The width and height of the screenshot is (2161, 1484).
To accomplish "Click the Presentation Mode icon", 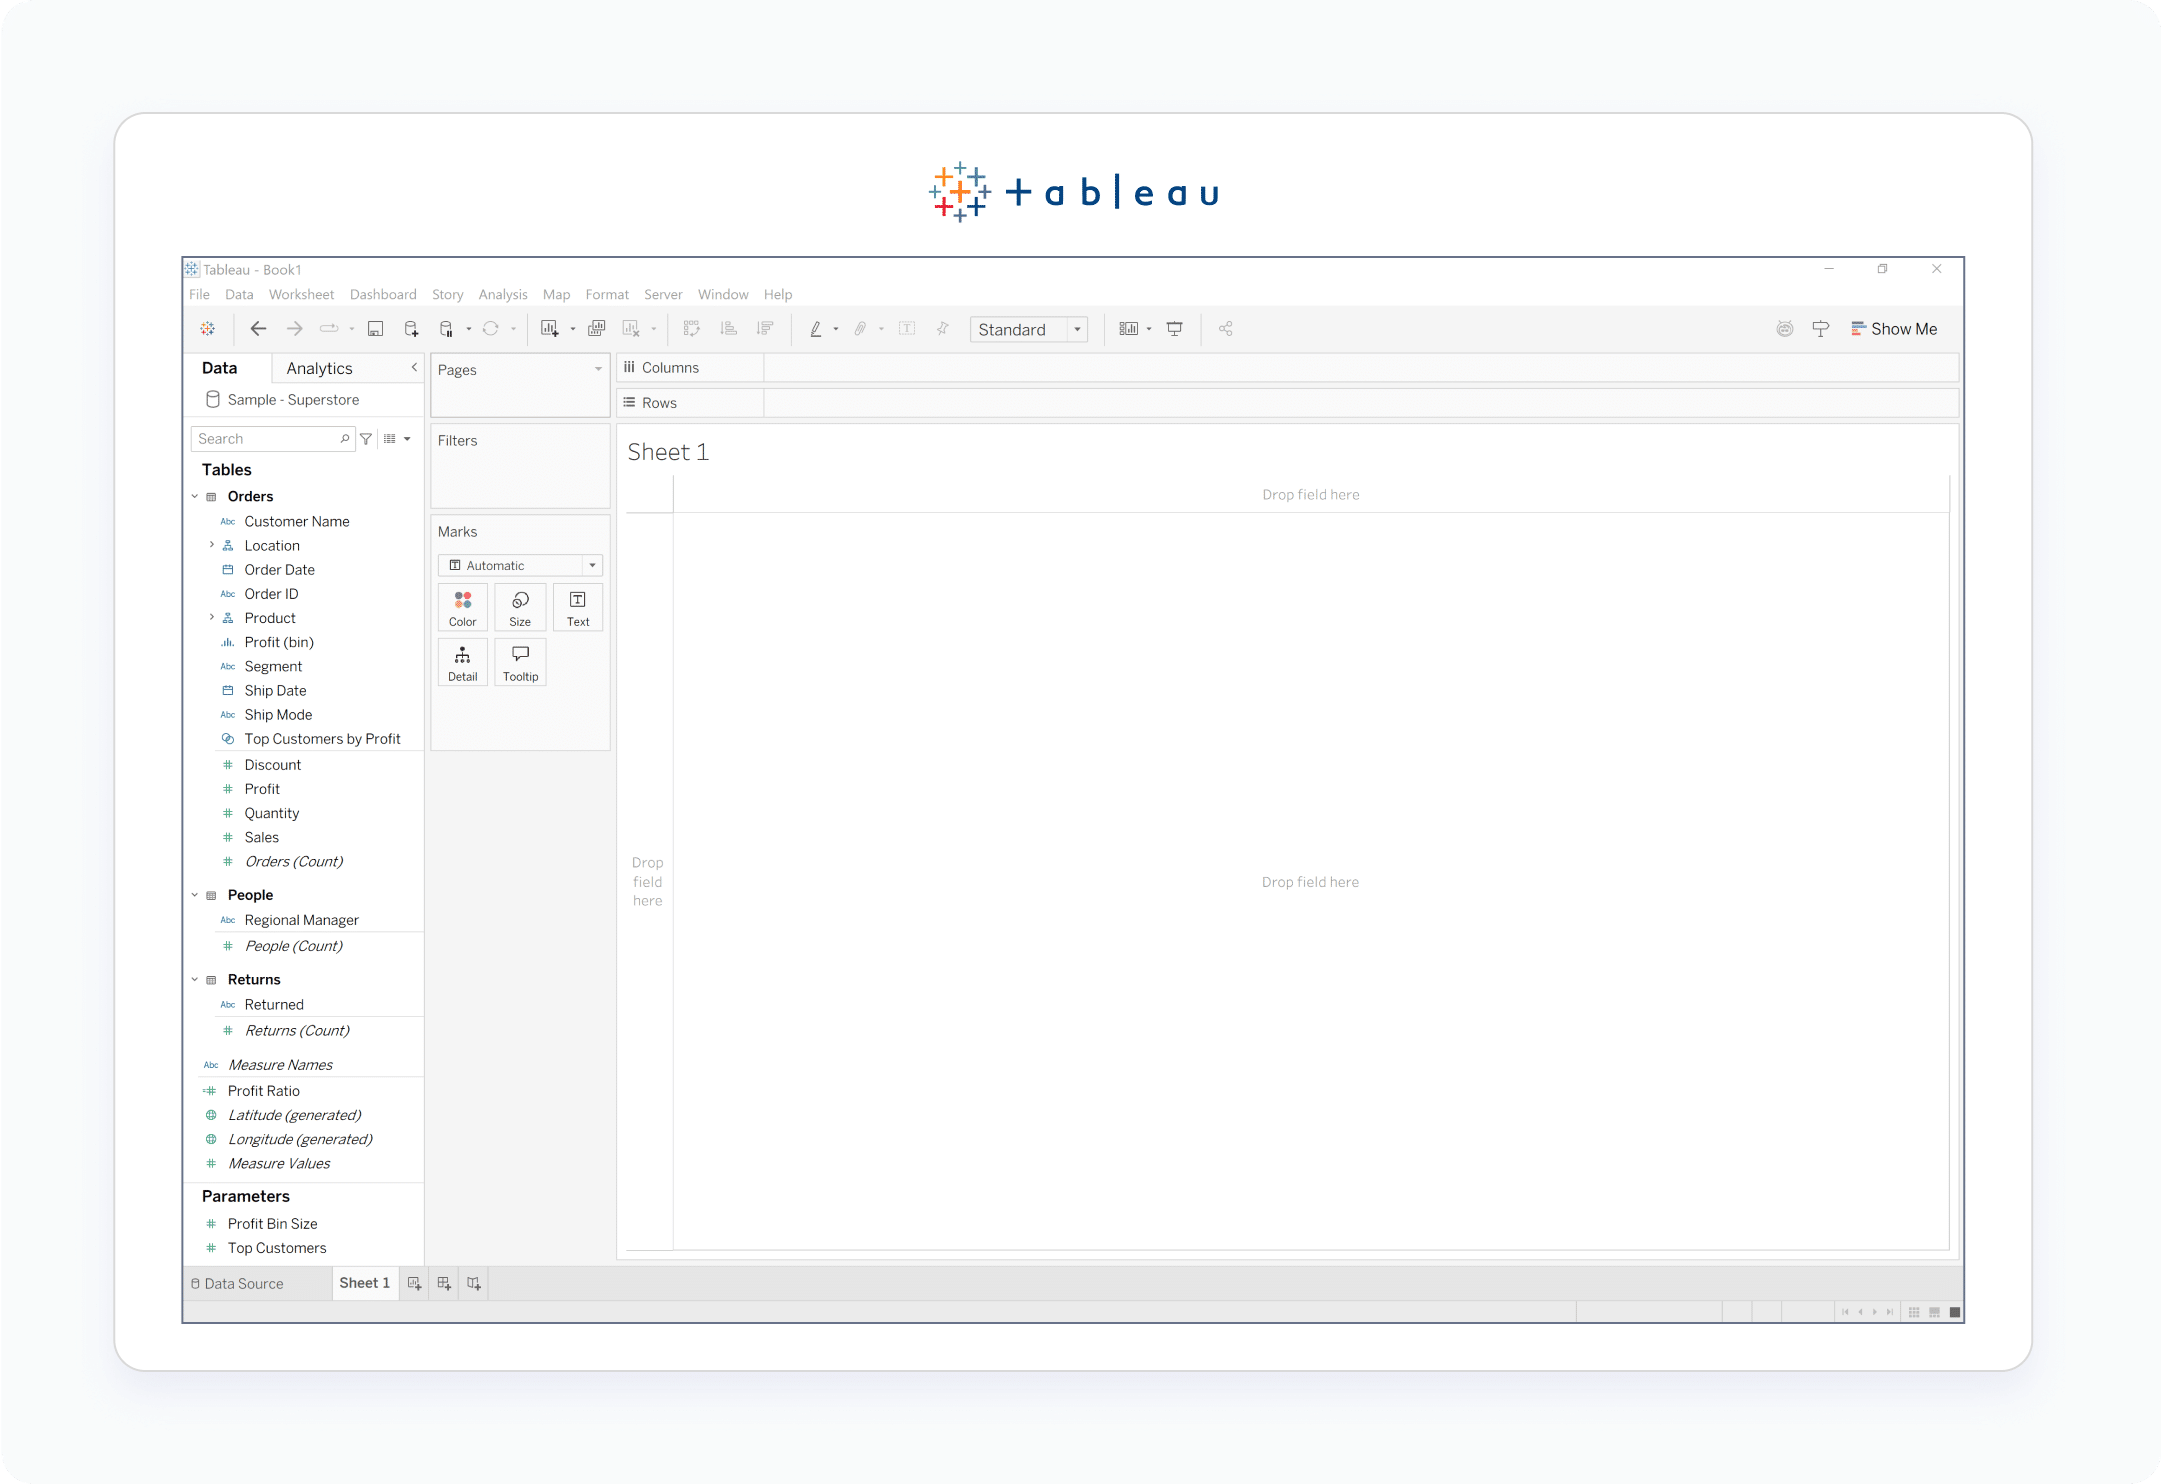I will point(1175,329).
